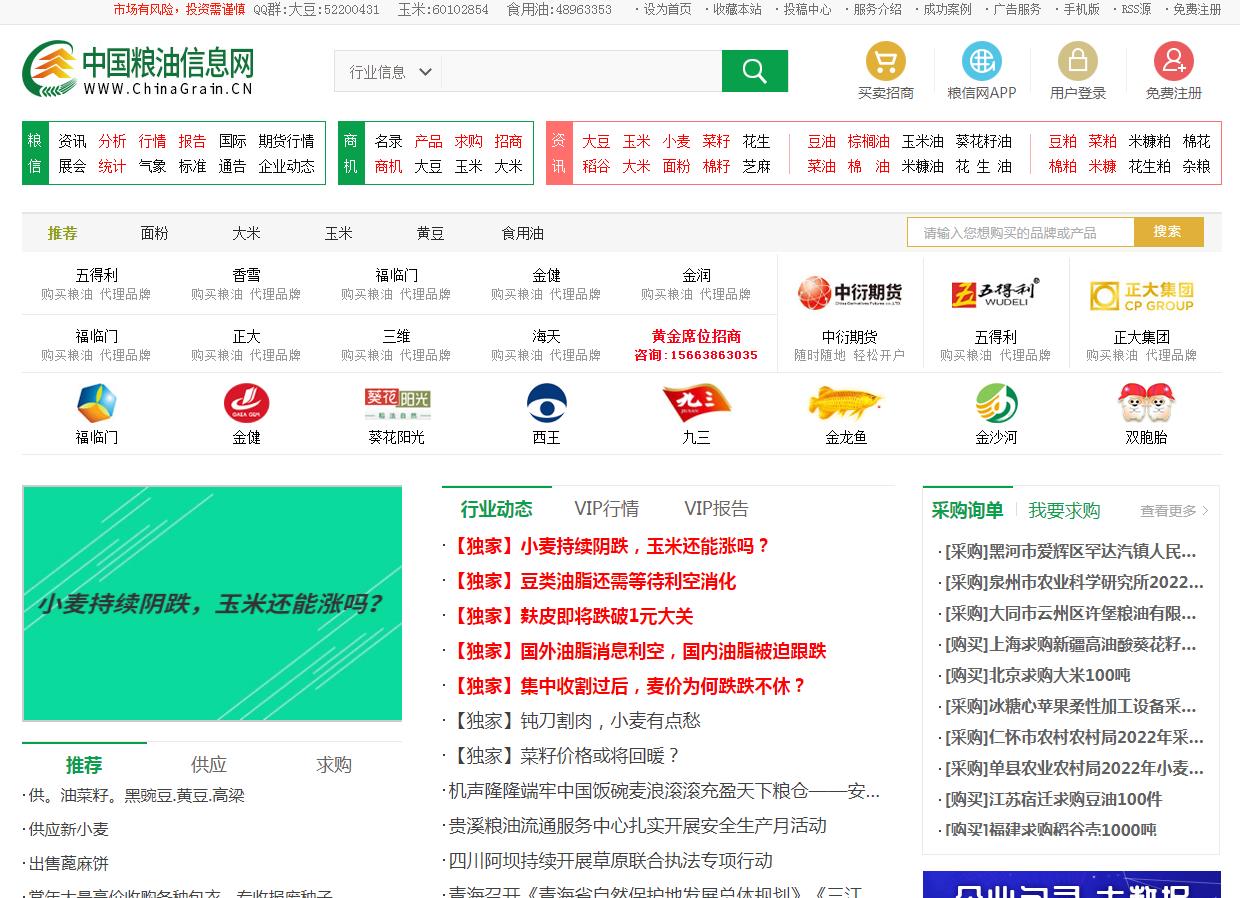Open the 供应新小麦 listing
The image size is (1240, 898).
click(68, 829)
